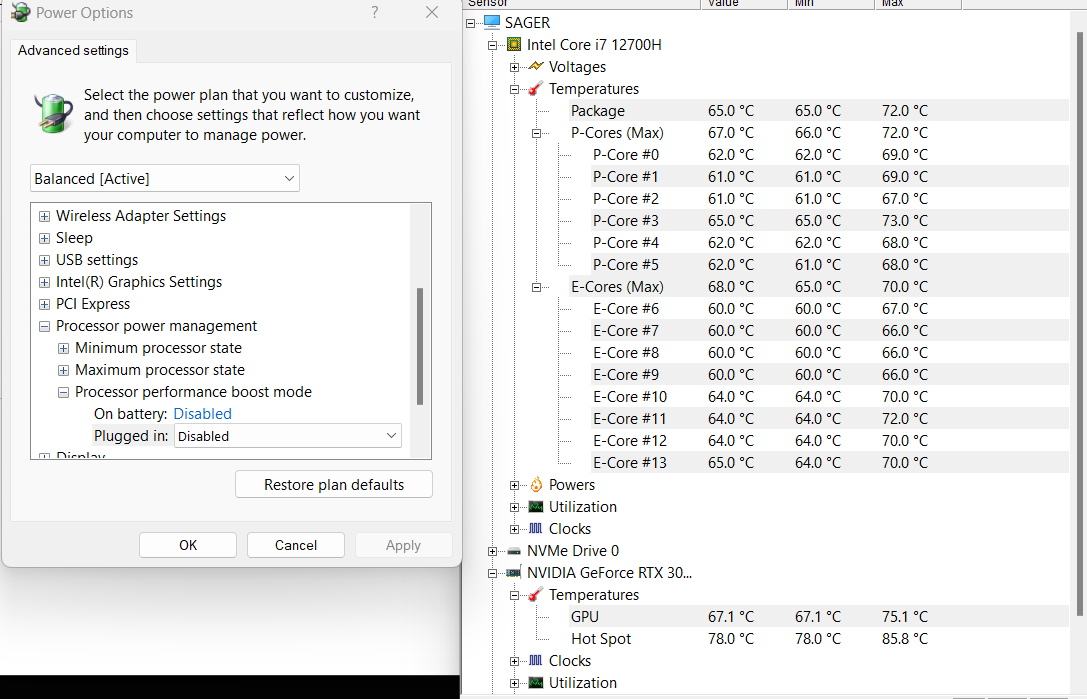Expand PCI Express node
The width and height of the screenshot is (1087, 699).
44,304
